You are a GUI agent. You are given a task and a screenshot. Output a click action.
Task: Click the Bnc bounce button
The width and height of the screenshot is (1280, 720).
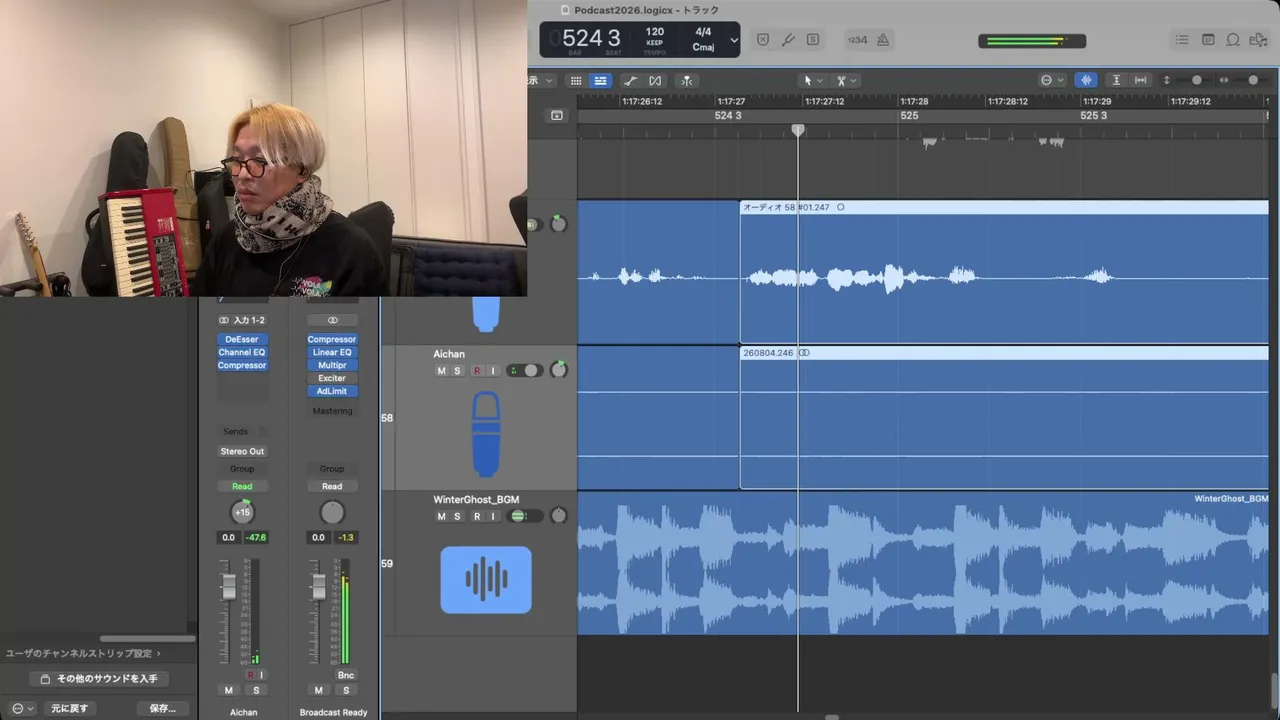pos(346,675)
